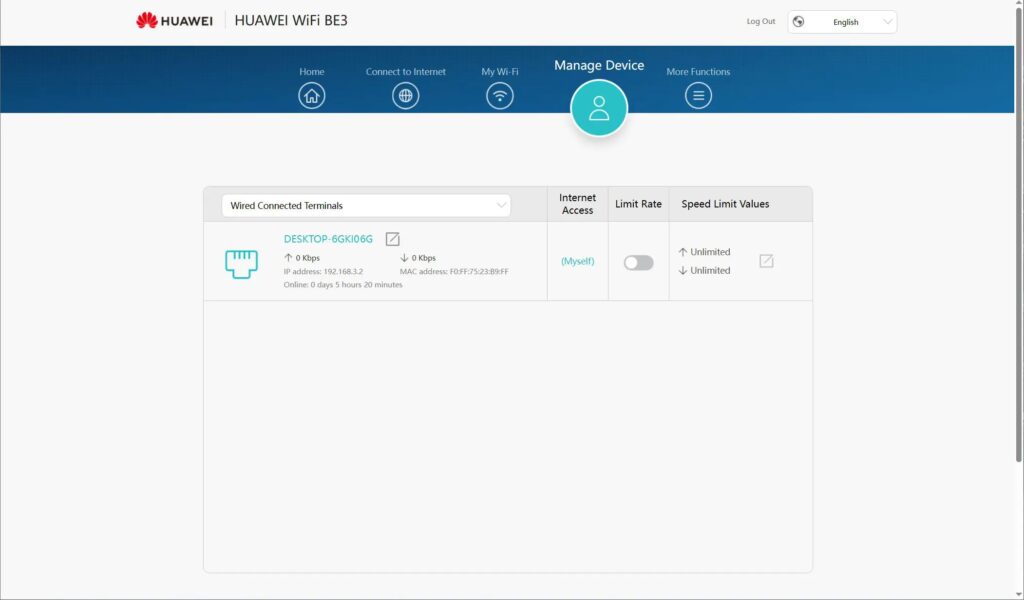Viewport: 1024px width, 600px height.
Task: Click the Log Out link
Action: [761, 22]
